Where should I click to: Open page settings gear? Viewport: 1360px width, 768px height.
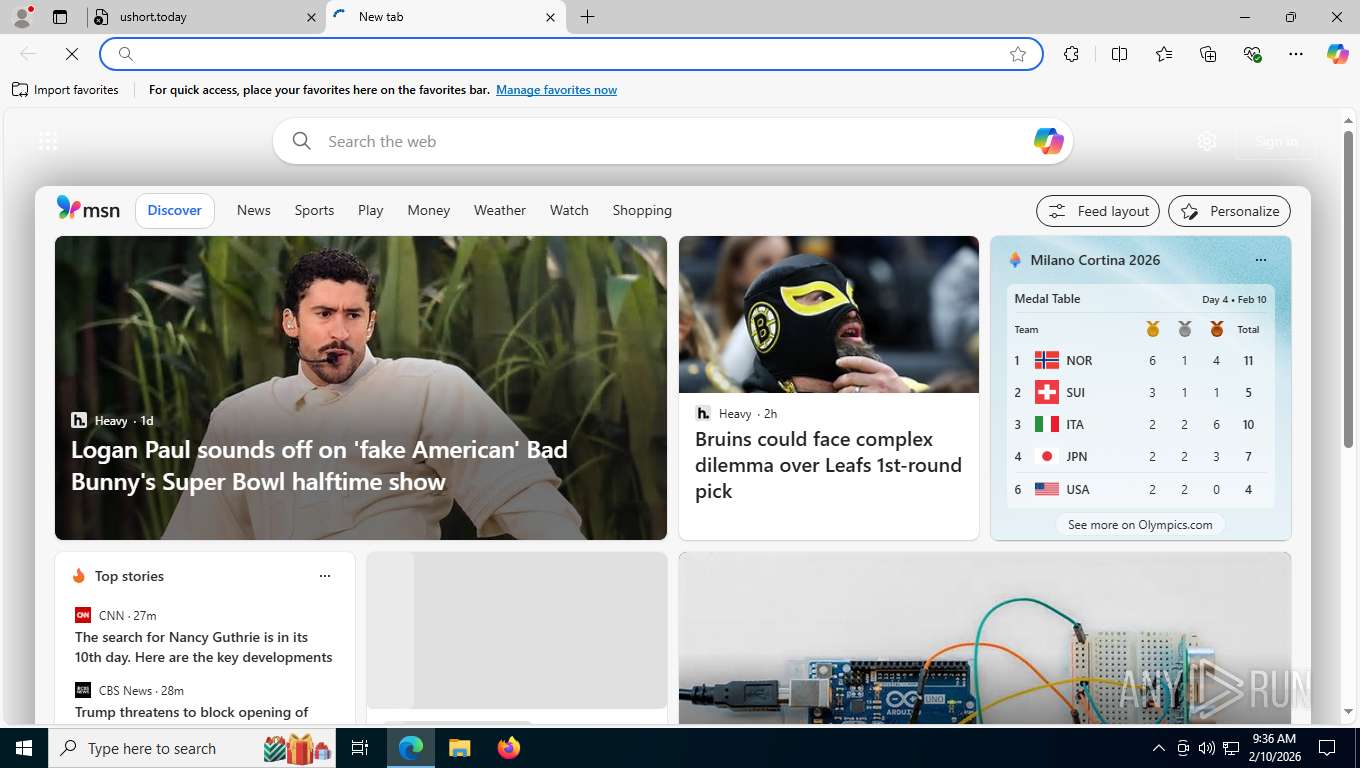pyautogui.click(x=1207, y=141)
